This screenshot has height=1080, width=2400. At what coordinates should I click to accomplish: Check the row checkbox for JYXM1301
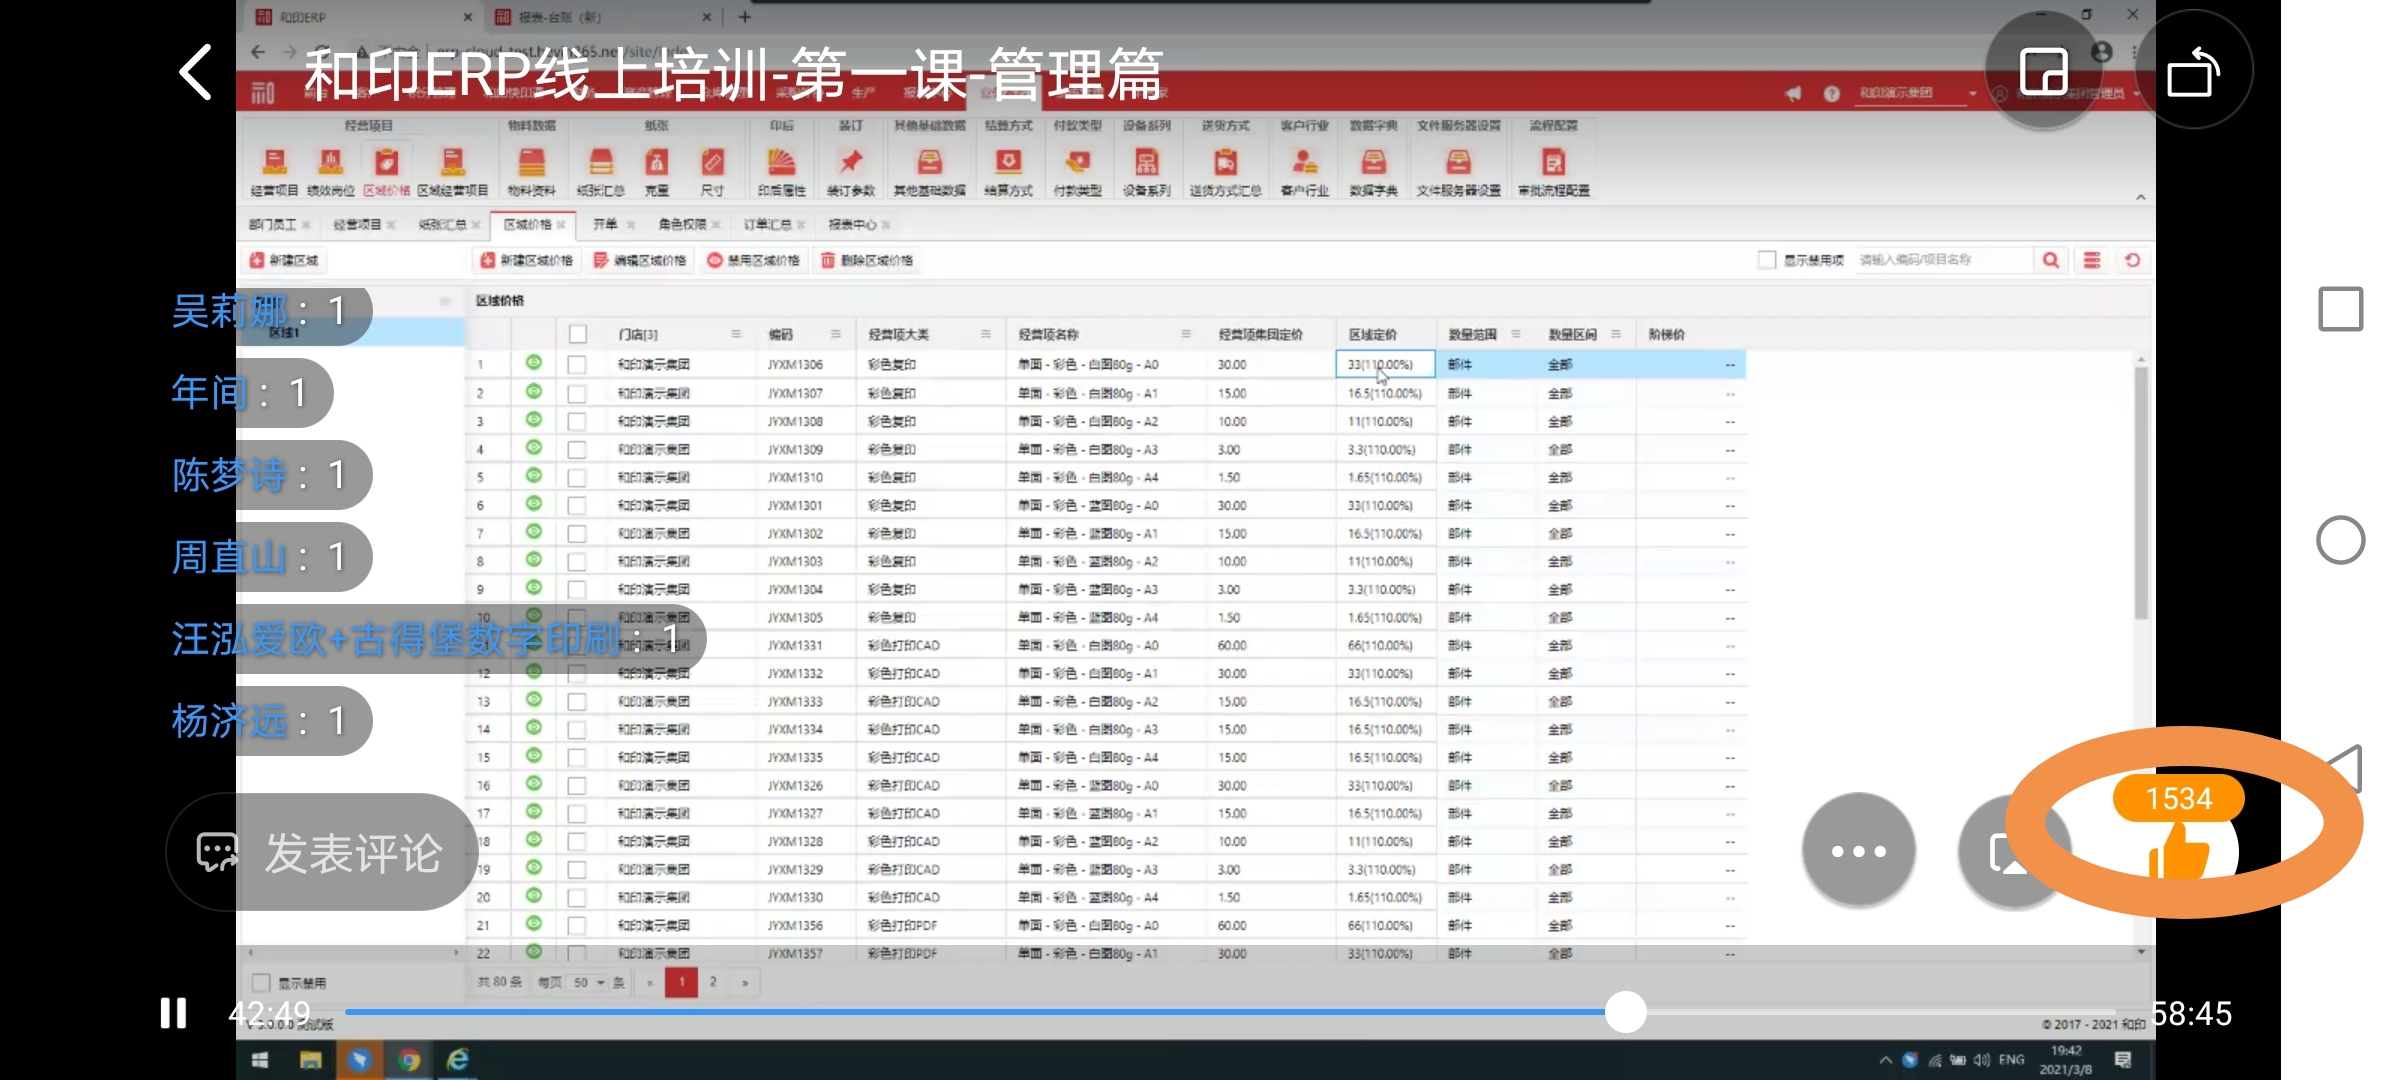pos(577,505)
